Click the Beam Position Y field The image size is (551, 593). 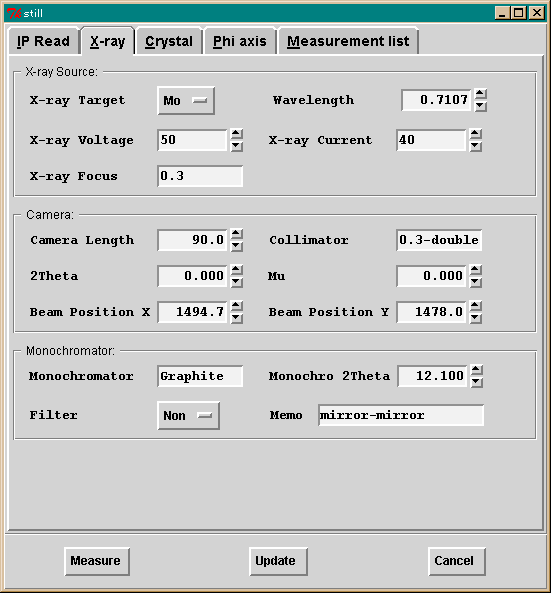[x=431, y=312]
